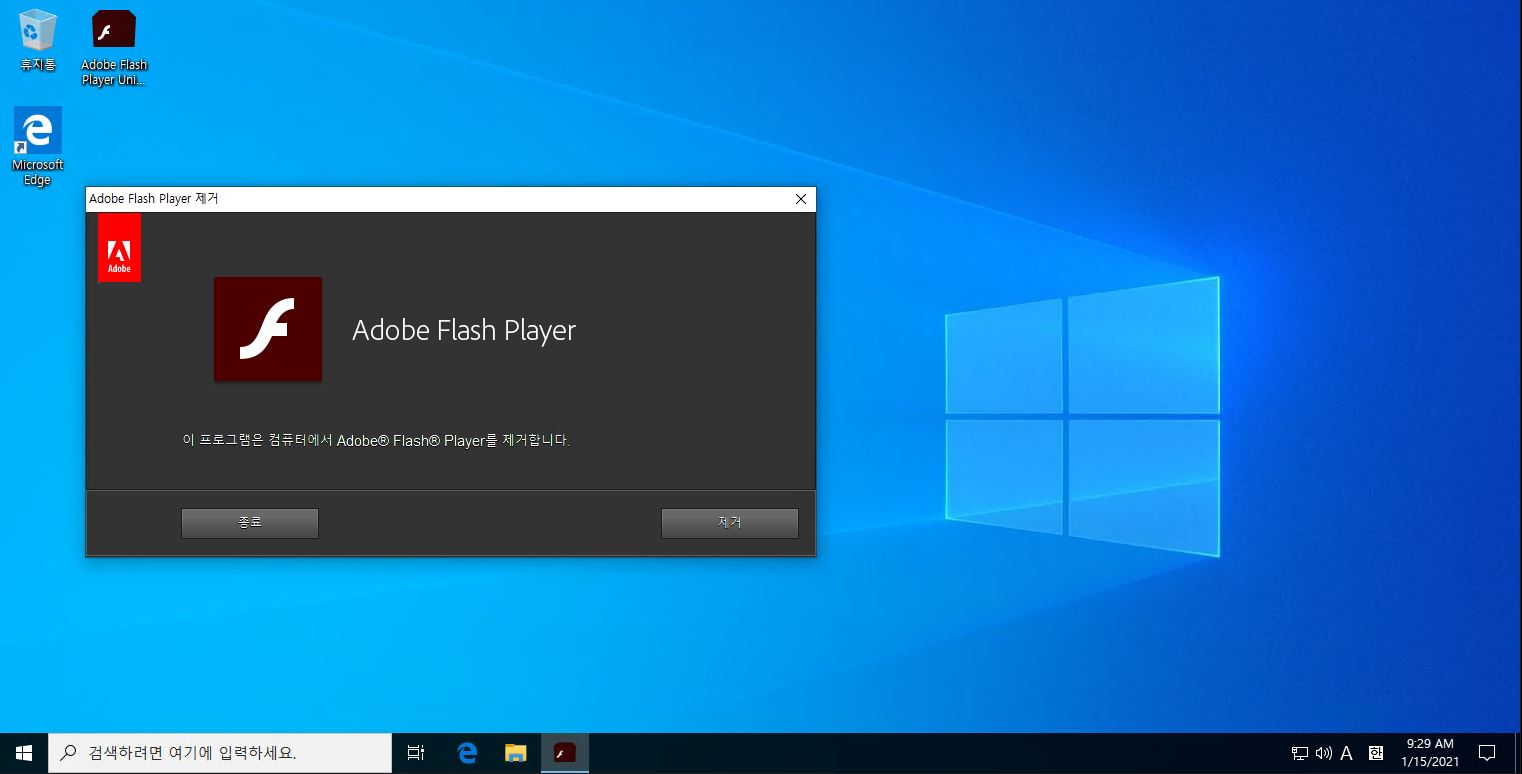Image resolution: width=1522 pixels, height=774 pixels.
Task: Click the 'A' IME input mode indicator
Action: coord(1347,753)
